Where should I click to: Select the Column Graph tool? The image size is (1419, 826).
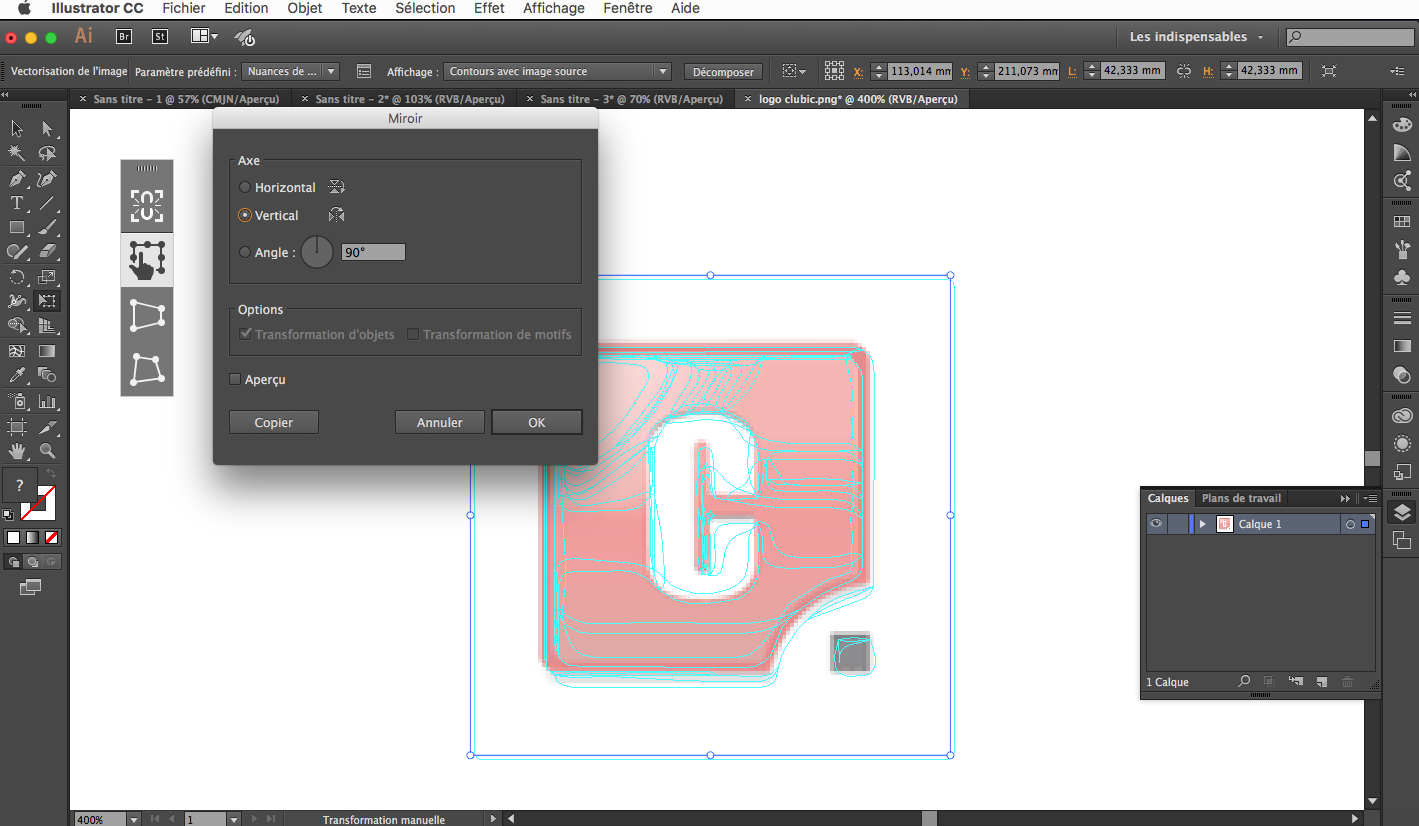(x=47, y=401)
